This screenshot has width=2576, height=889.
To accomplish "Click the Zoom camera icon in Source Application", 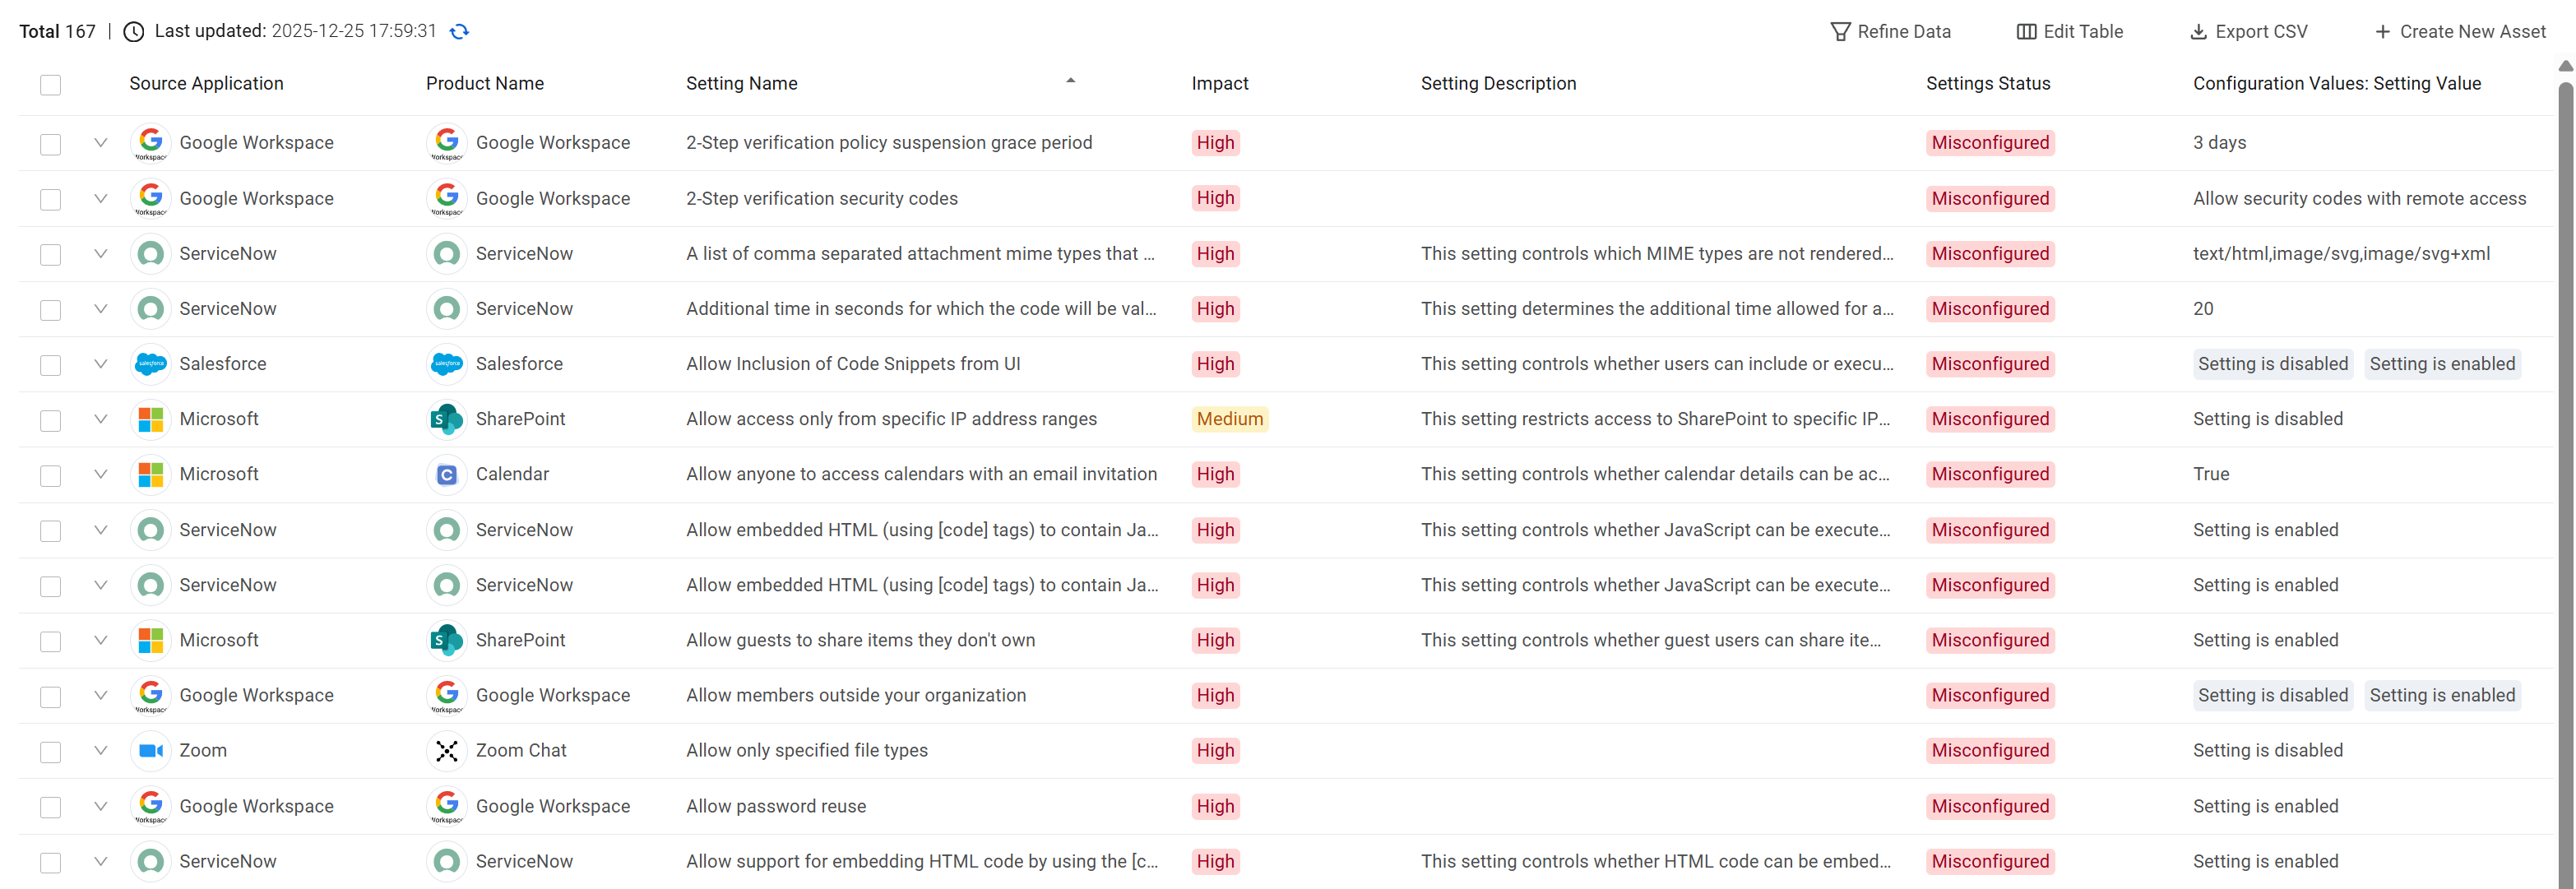I will tap(151, 750).
